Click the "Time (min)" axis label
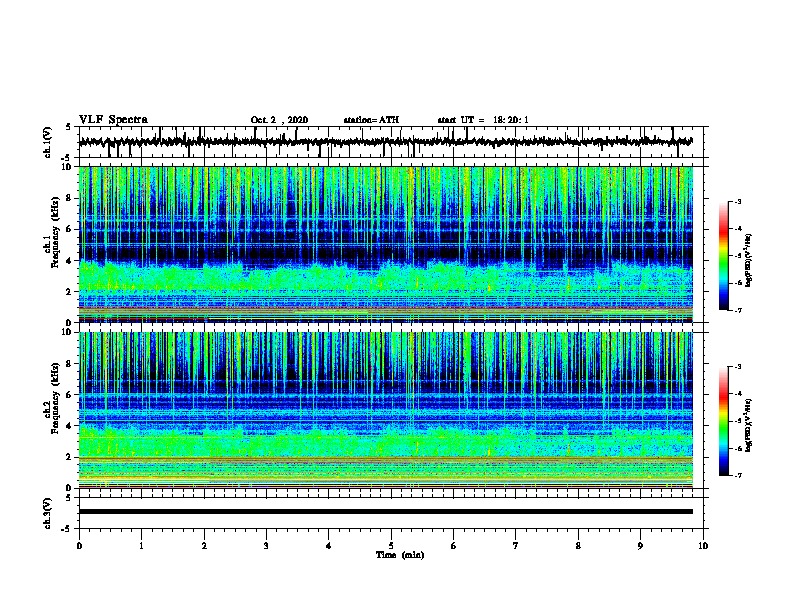The width and height of the screenshot is (792, 612). click(x=400, y=555)
